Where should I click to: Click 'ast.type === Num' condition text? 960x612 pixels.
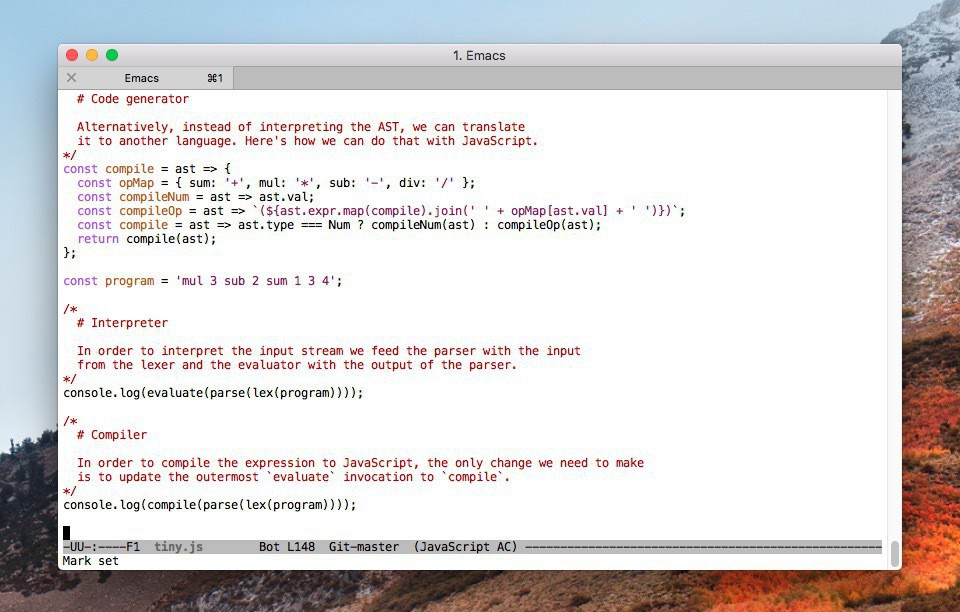coord(294,225)
